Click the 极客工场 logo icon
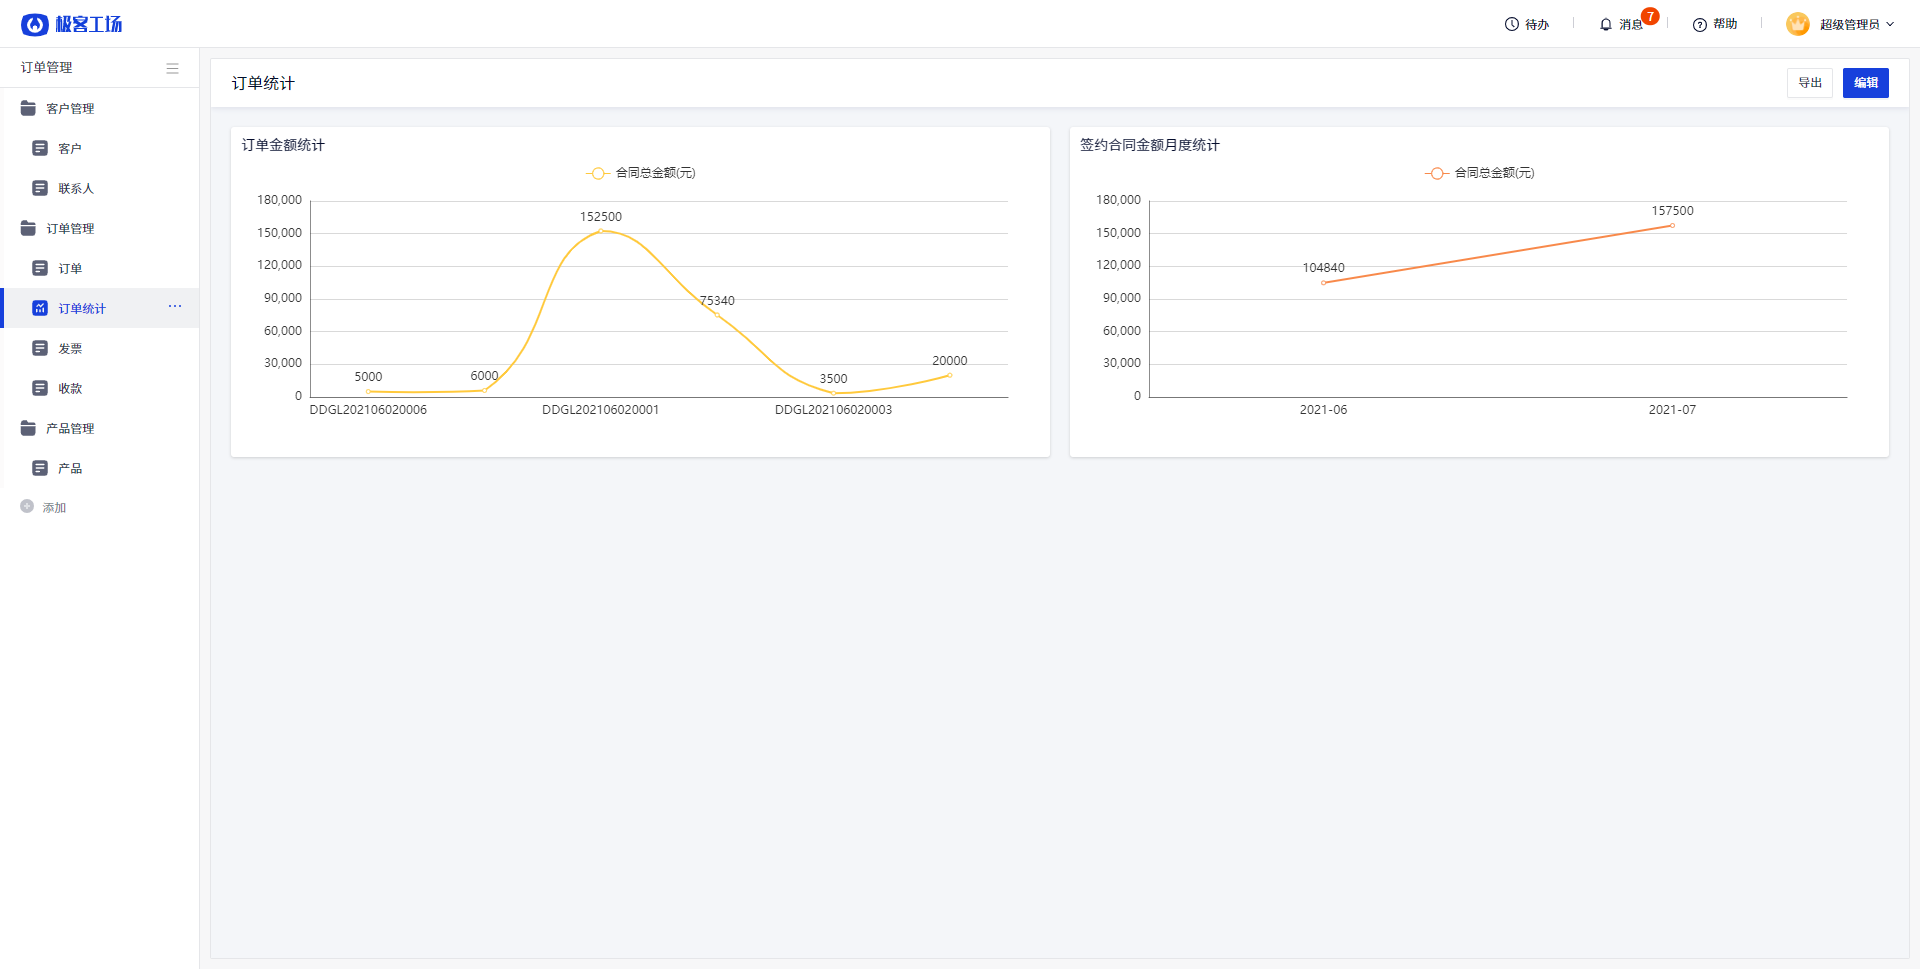 35,24
